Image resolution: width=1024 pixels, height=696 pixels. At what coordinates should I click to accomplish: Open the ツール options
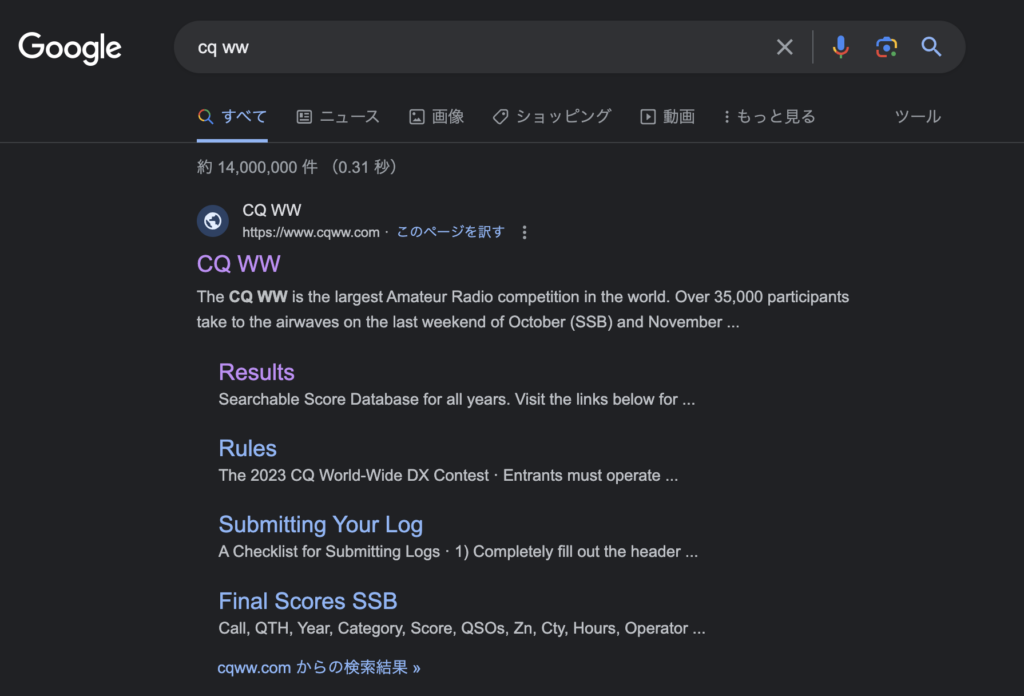918,117
